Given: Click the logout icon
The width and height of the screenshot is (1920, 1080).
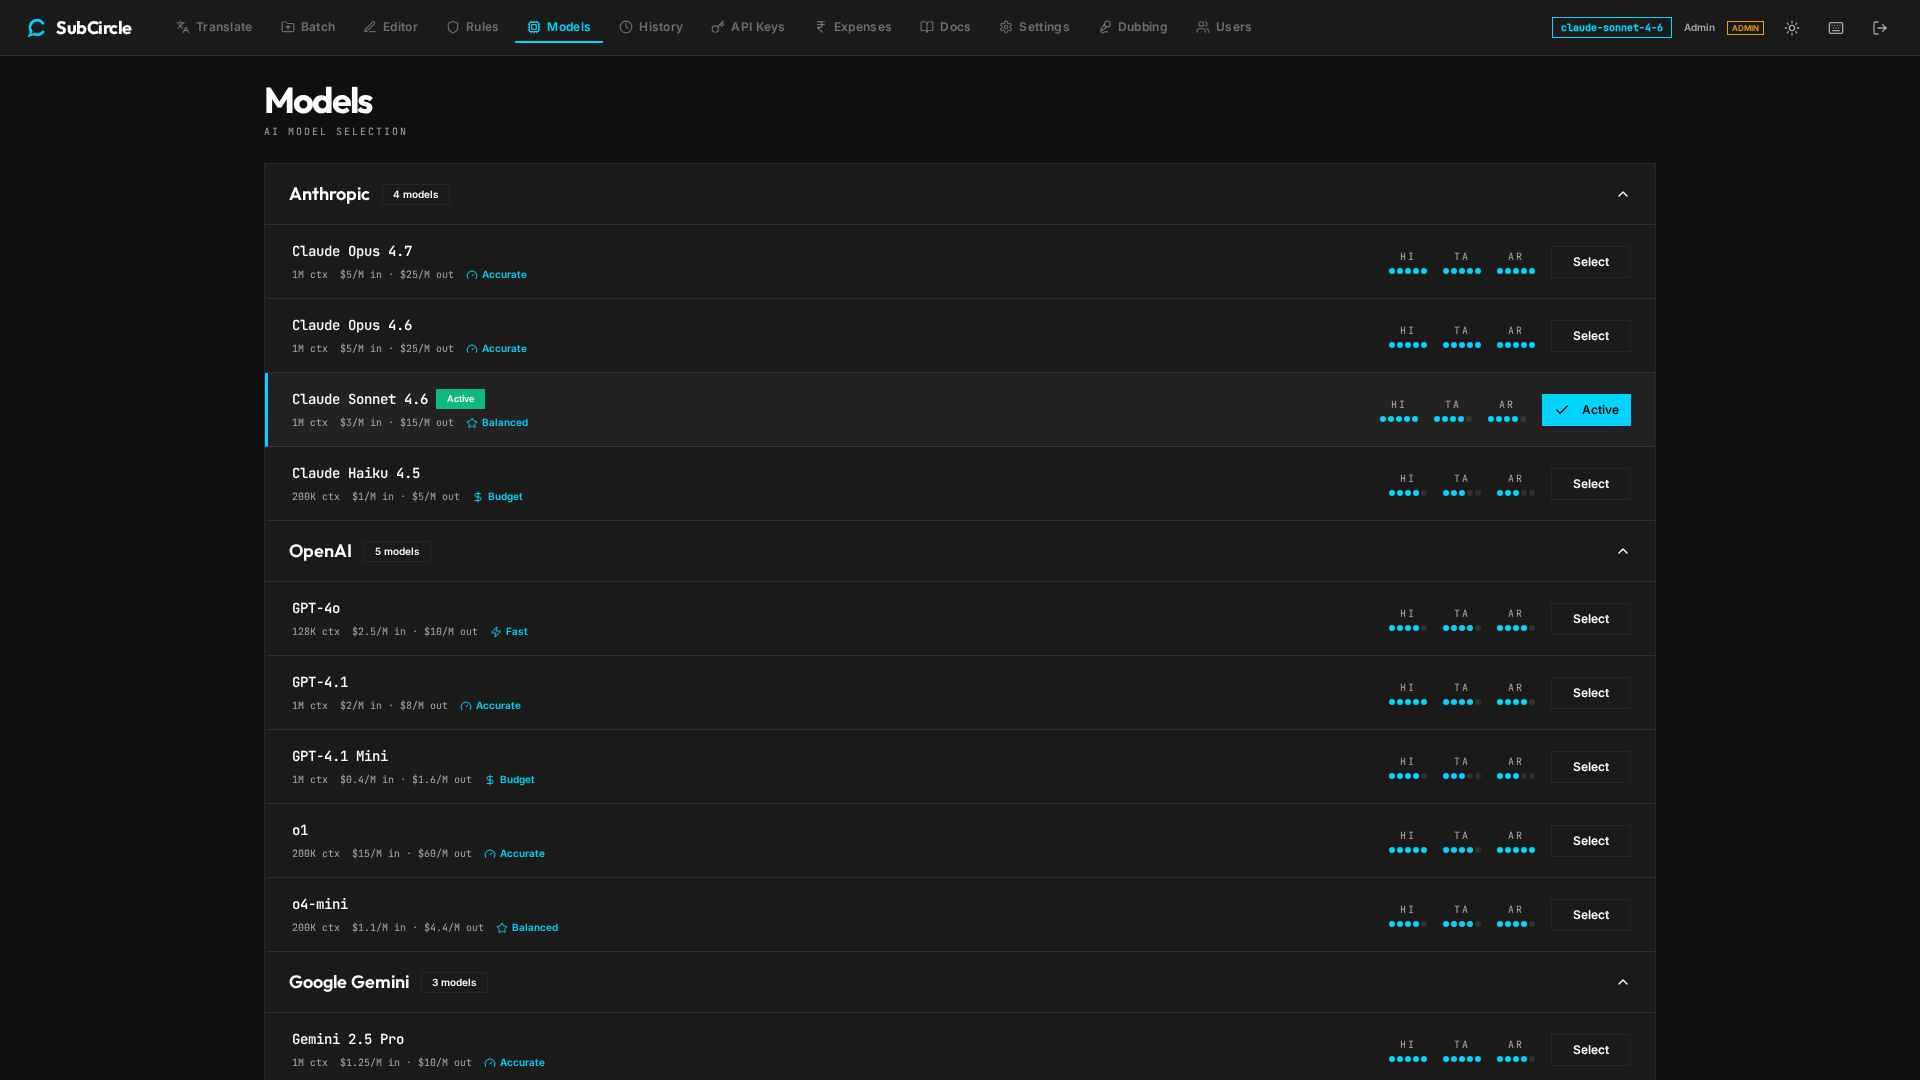Looking at the screenshot, I should 1880,28.
